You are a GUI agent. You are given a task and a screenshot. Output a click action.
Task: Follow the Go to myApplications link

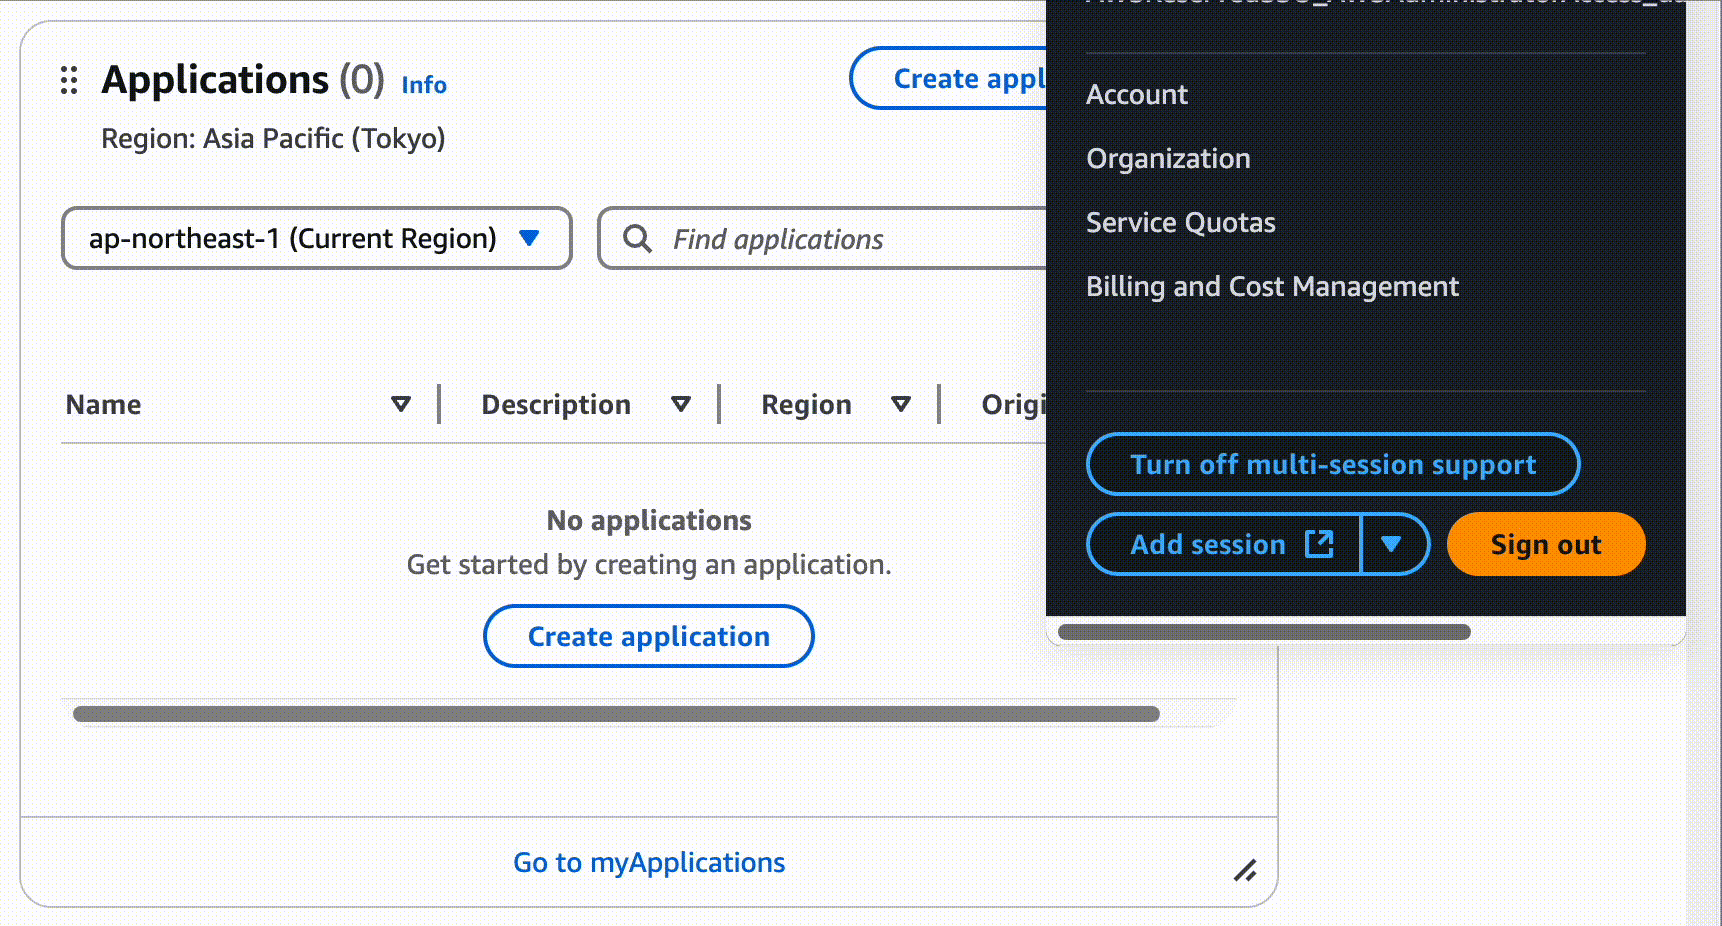pos(649,862)
